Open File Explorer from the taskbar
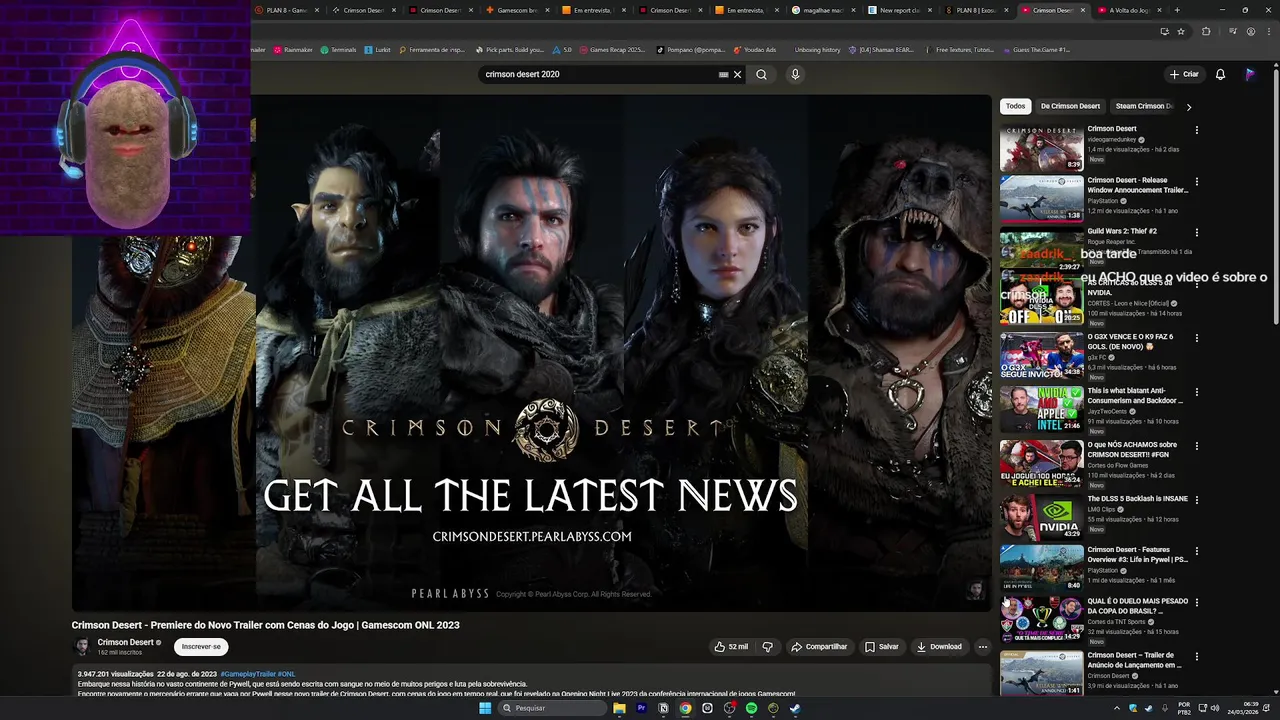Viewport: 1280px width, 720px height. pos(619,708)
